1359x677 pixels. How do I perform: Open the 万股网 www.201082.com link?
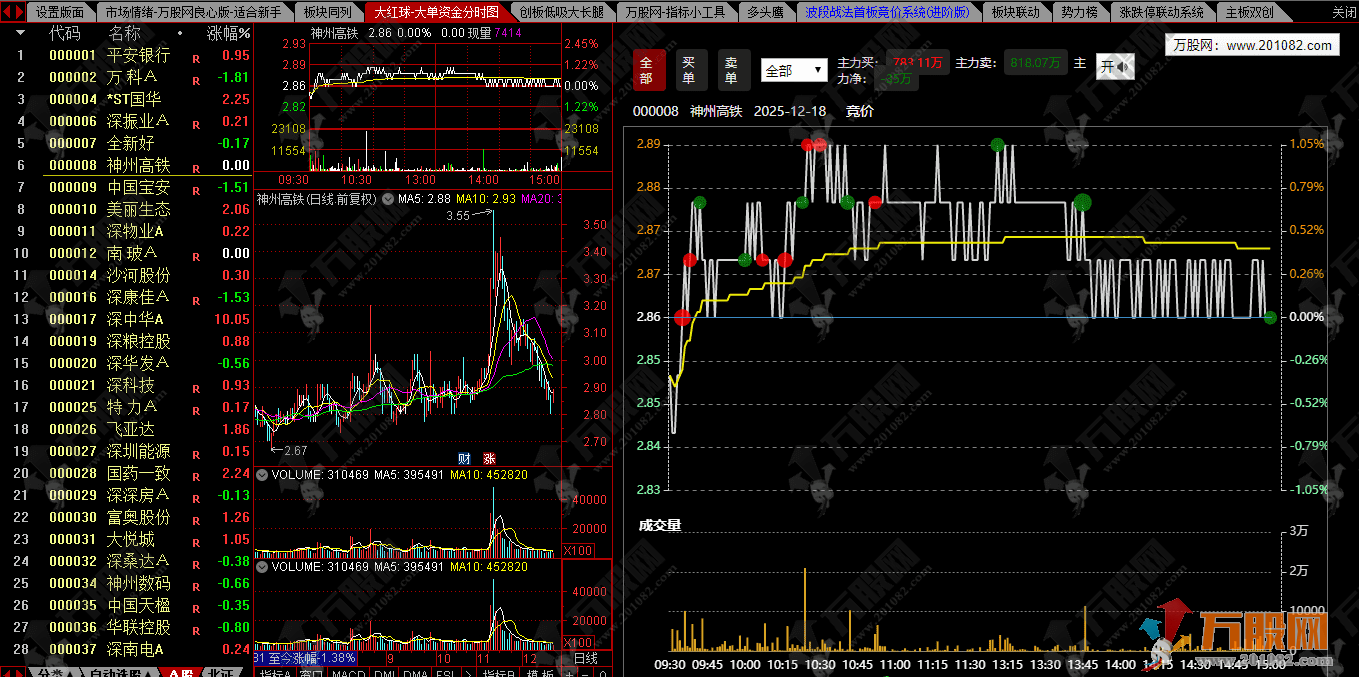[1252, 45]
